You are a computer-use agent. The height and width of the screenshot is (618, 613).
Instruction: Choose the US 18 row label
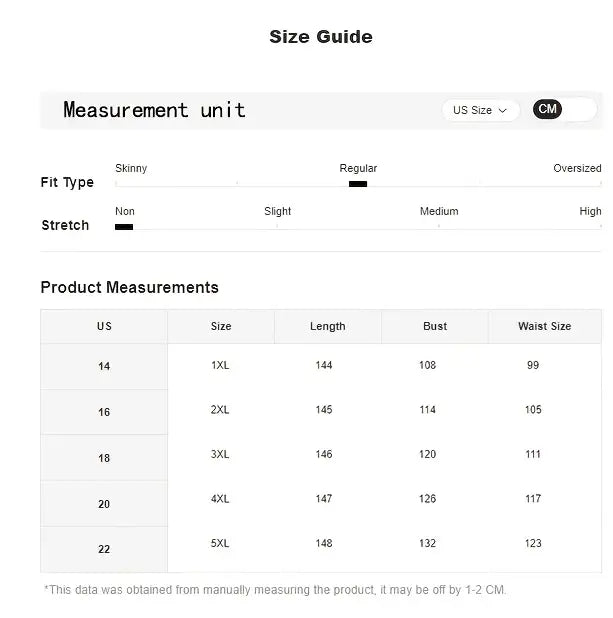pos(104,458)
